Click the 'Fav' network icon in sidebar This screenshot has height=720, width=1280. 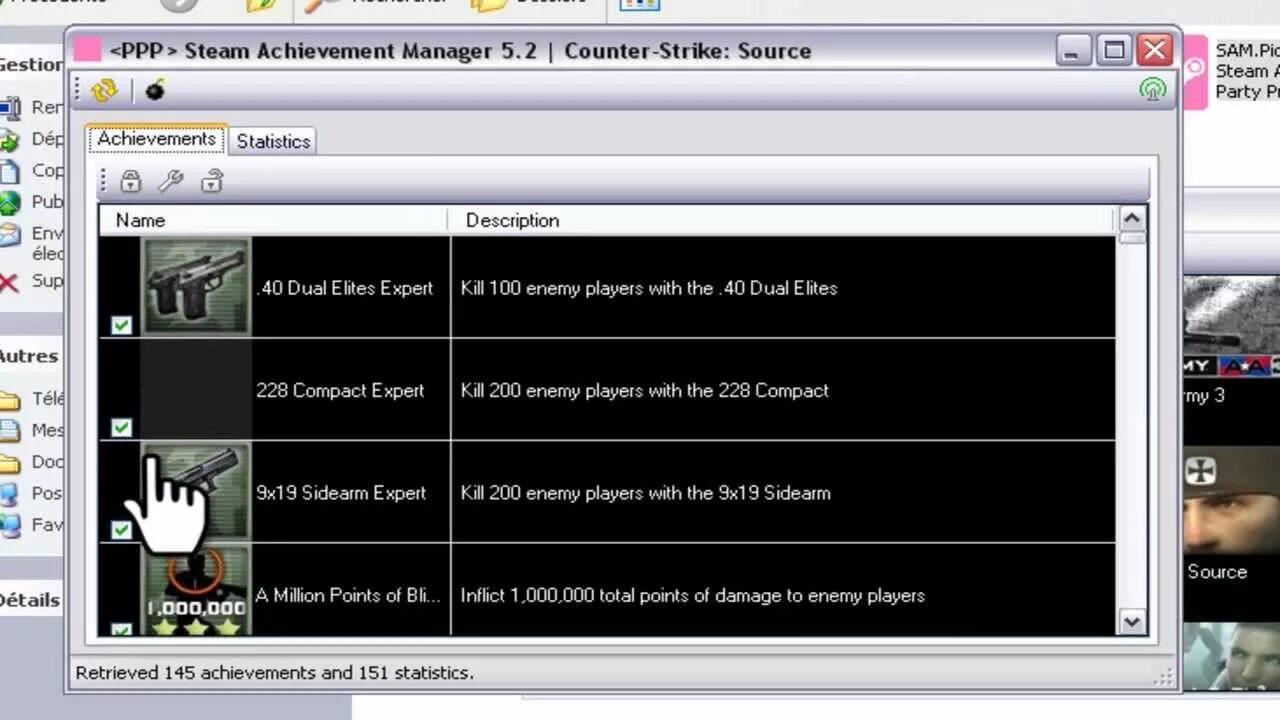pyautogui.click(x=9, y=525)
